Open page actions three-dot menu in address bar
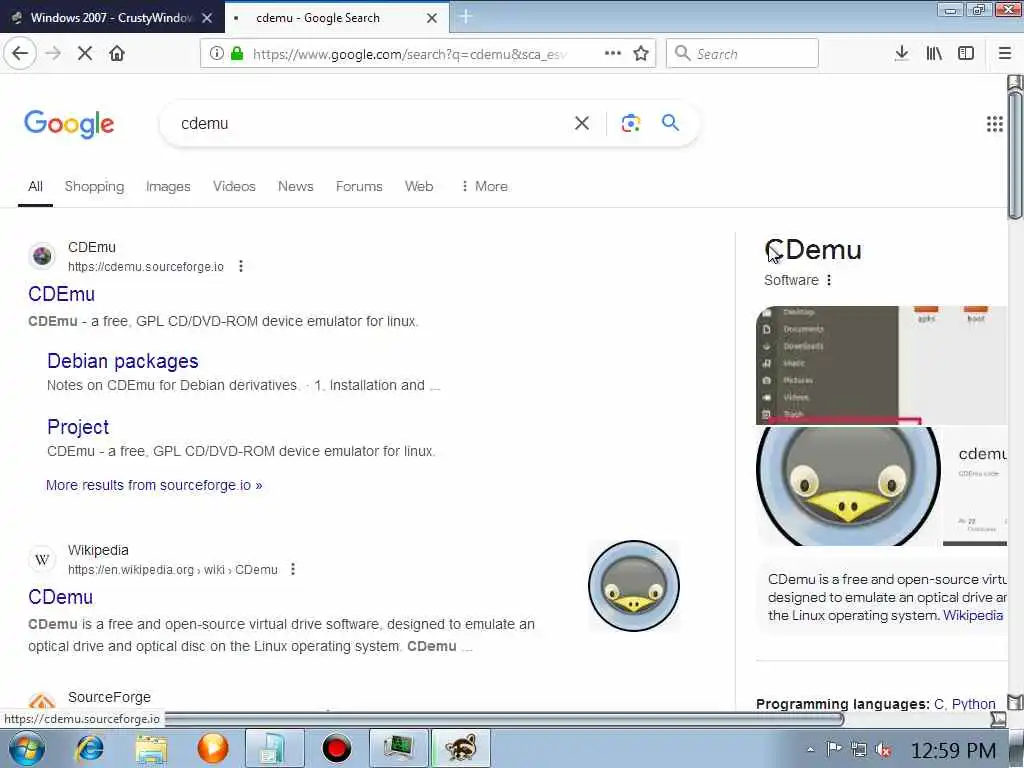The width and height of the screenshot is (1024, 768). coord(613,54)
